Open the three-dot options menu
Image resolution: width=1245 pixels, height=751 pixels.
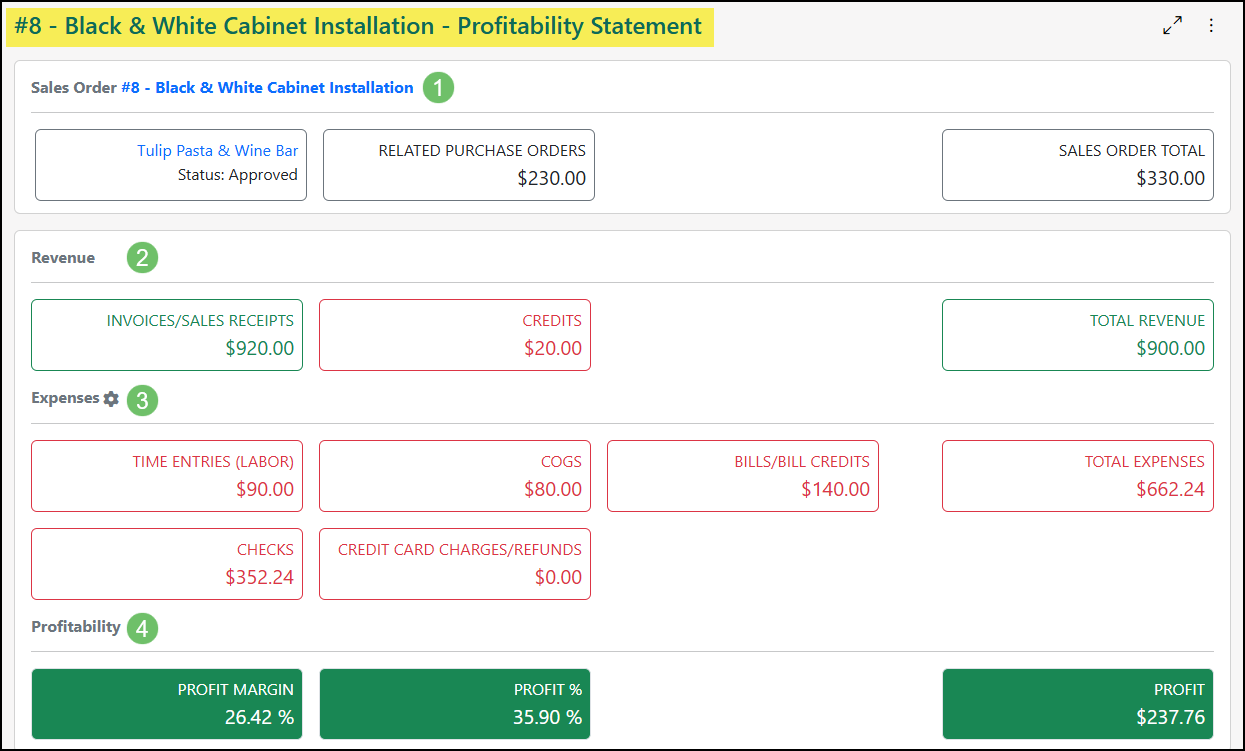(1211, 25)
